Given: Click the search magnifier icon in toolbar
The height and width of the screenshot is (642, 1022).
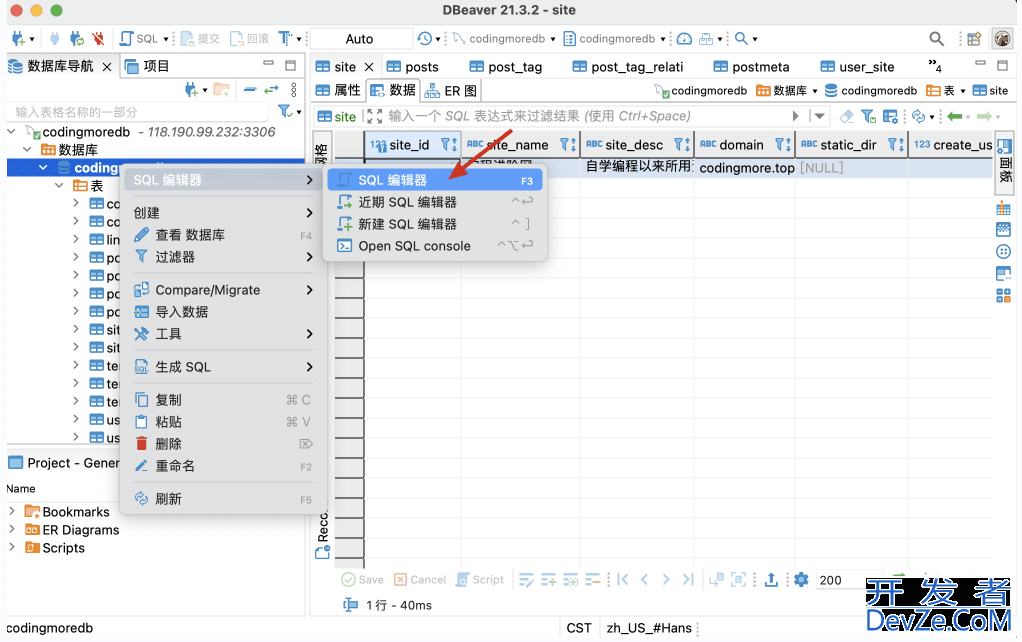Looking at the screenshot, I should point(936,39).
